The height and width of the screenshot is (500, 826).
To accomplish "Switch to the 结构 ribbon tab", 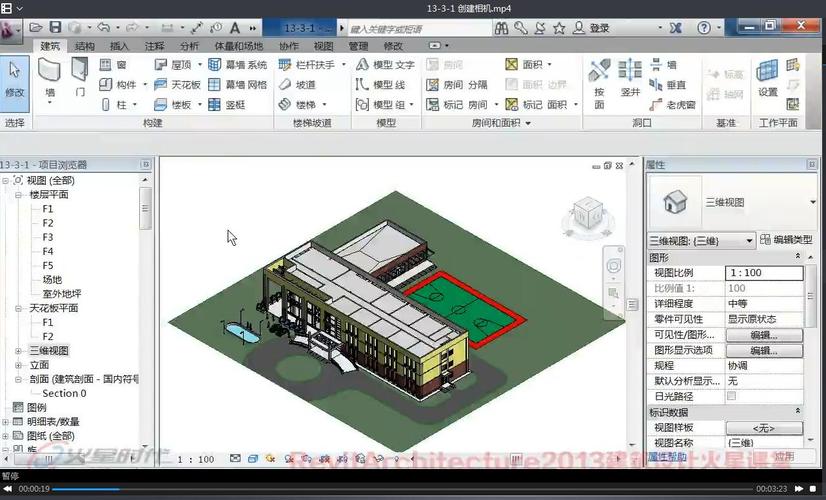I will pyautogui.click(x=85, y=46).
